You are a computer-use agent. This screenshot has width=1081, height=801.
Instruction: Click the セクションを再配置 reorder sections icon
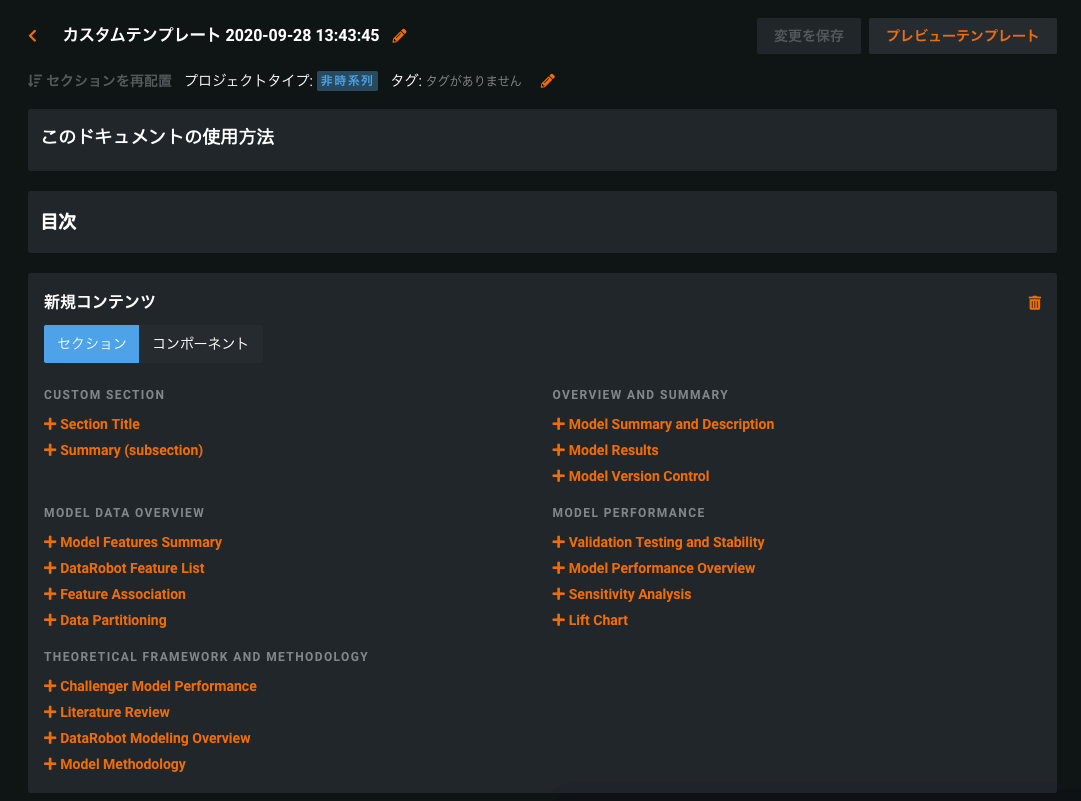pos(35,81)
